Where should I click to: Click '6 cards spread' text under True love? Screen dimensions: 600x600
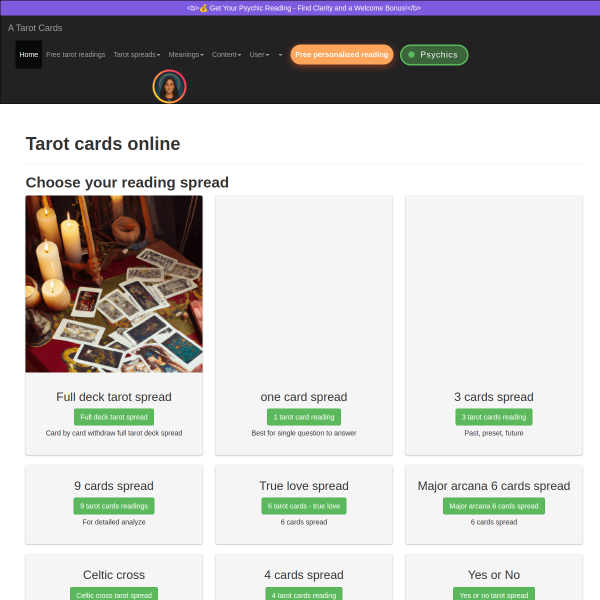pos(304,522)
